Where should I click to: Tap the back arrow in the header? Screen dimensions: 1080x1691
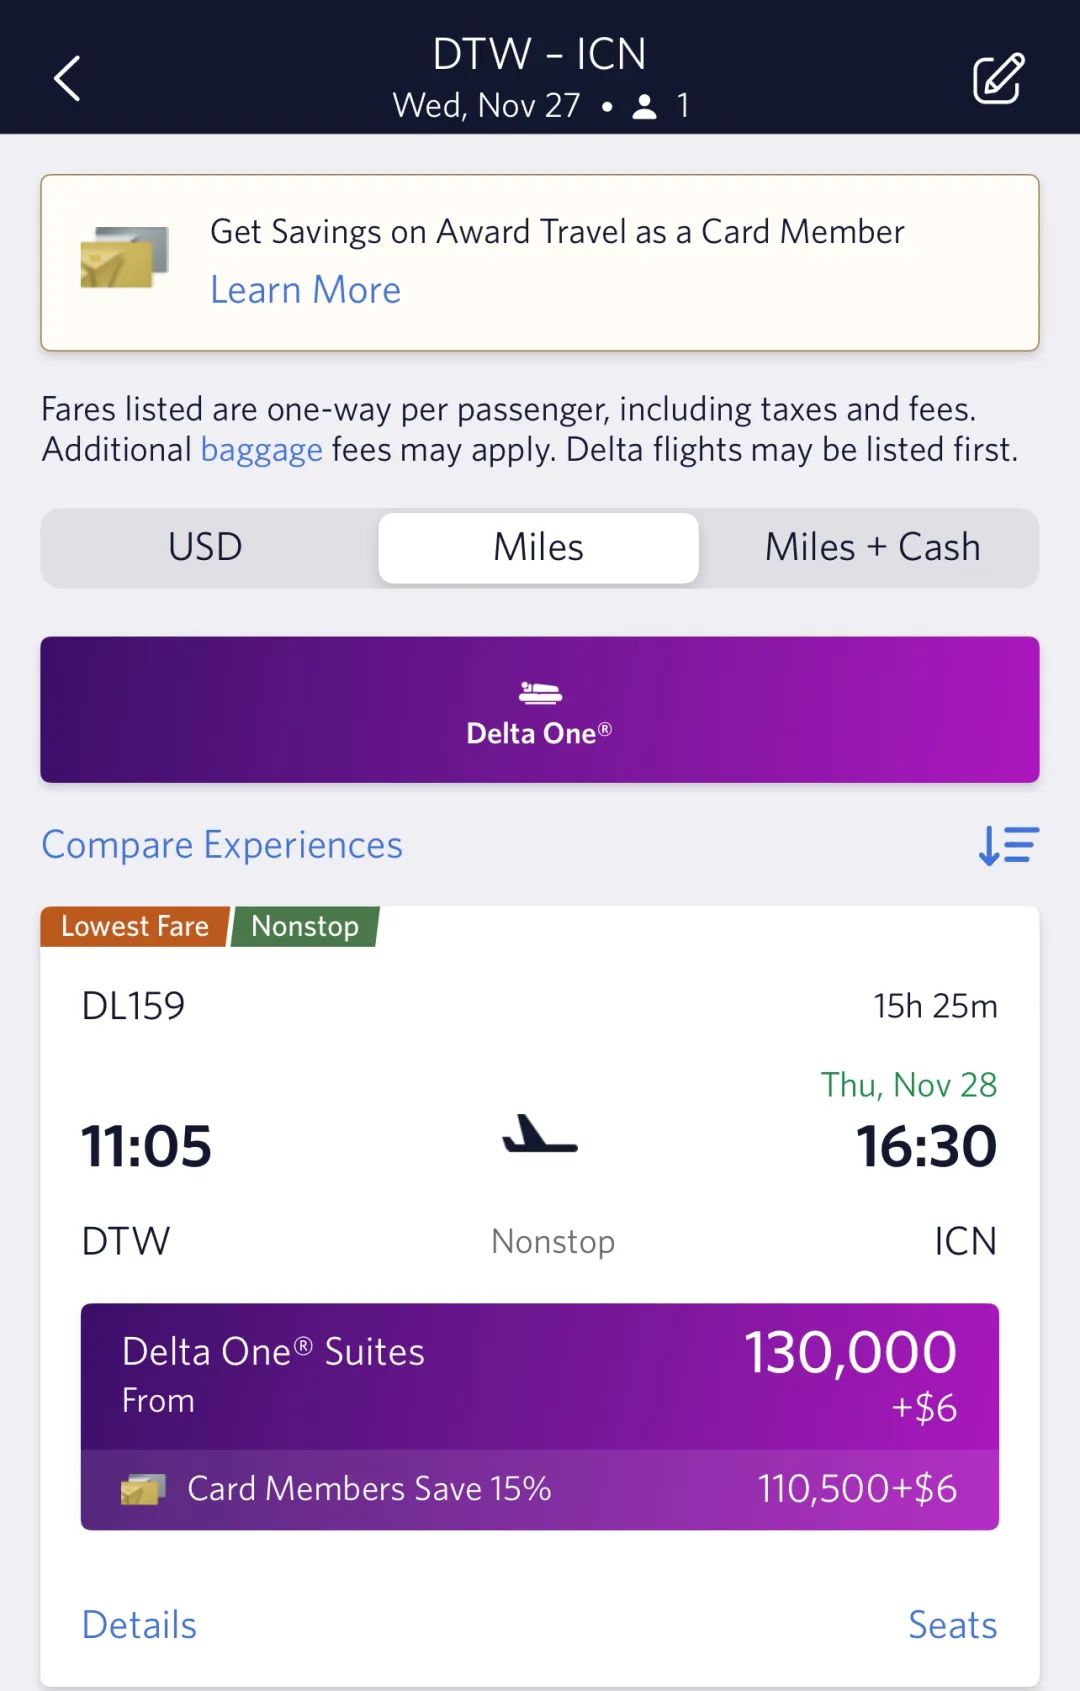(67, 78)
